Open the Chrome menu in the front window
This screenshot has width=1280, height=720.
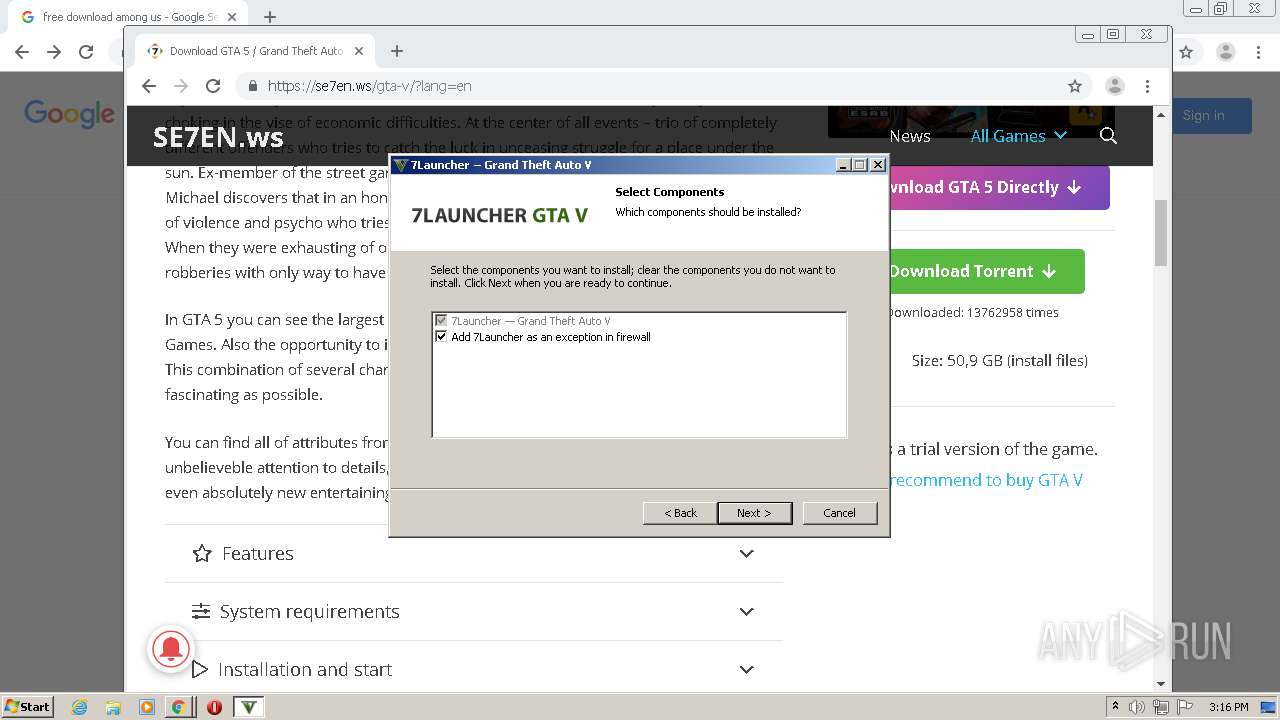tap(1148, 86)
